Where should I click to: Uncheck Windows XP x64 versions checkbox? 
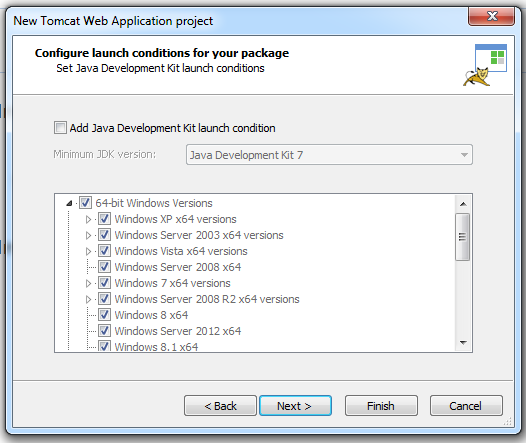[x=104, y=219]
